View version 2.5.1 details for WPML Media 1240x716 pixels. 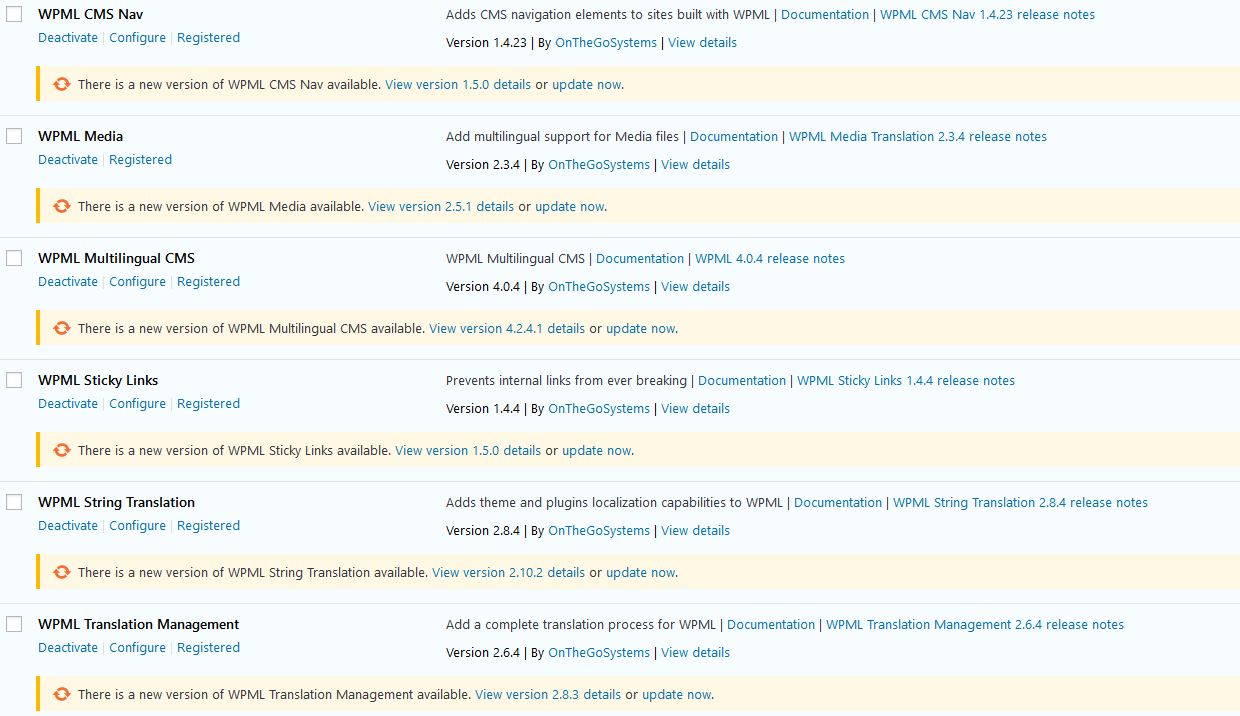[x=441, y=207]
